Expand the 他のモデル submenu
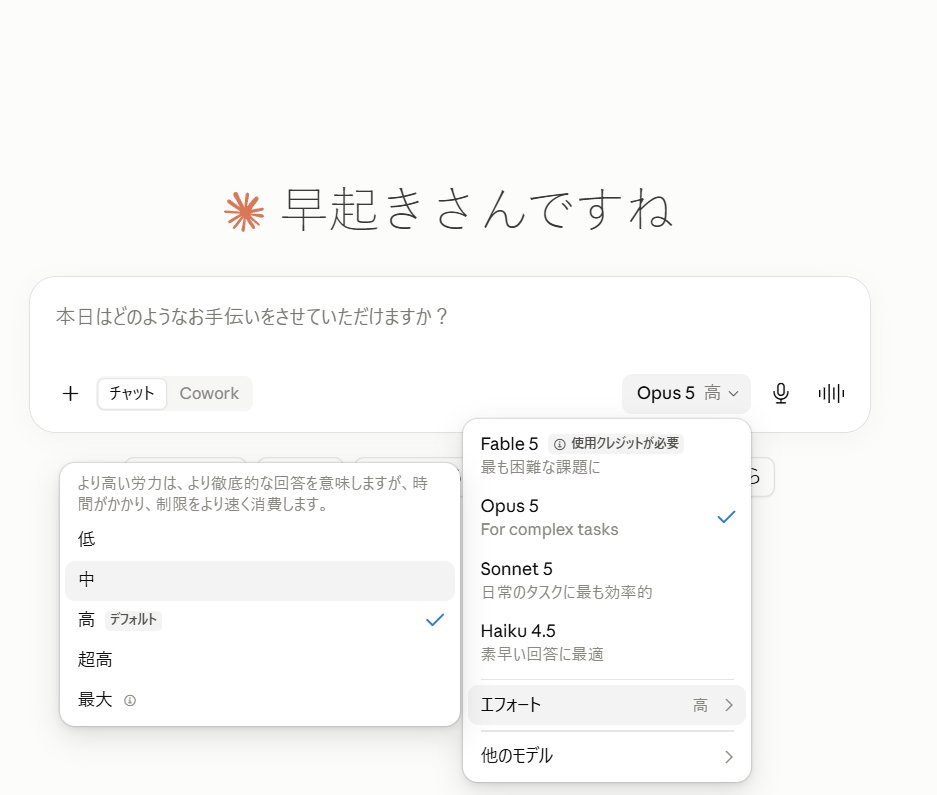The width and height of the screenshot is (937, 795). coord(607,756)
